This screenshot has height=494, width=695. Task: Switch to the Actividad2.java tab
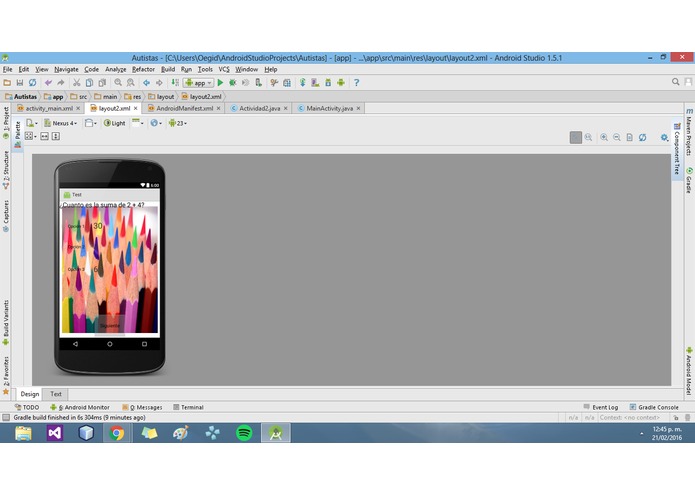tap(256, 108)
